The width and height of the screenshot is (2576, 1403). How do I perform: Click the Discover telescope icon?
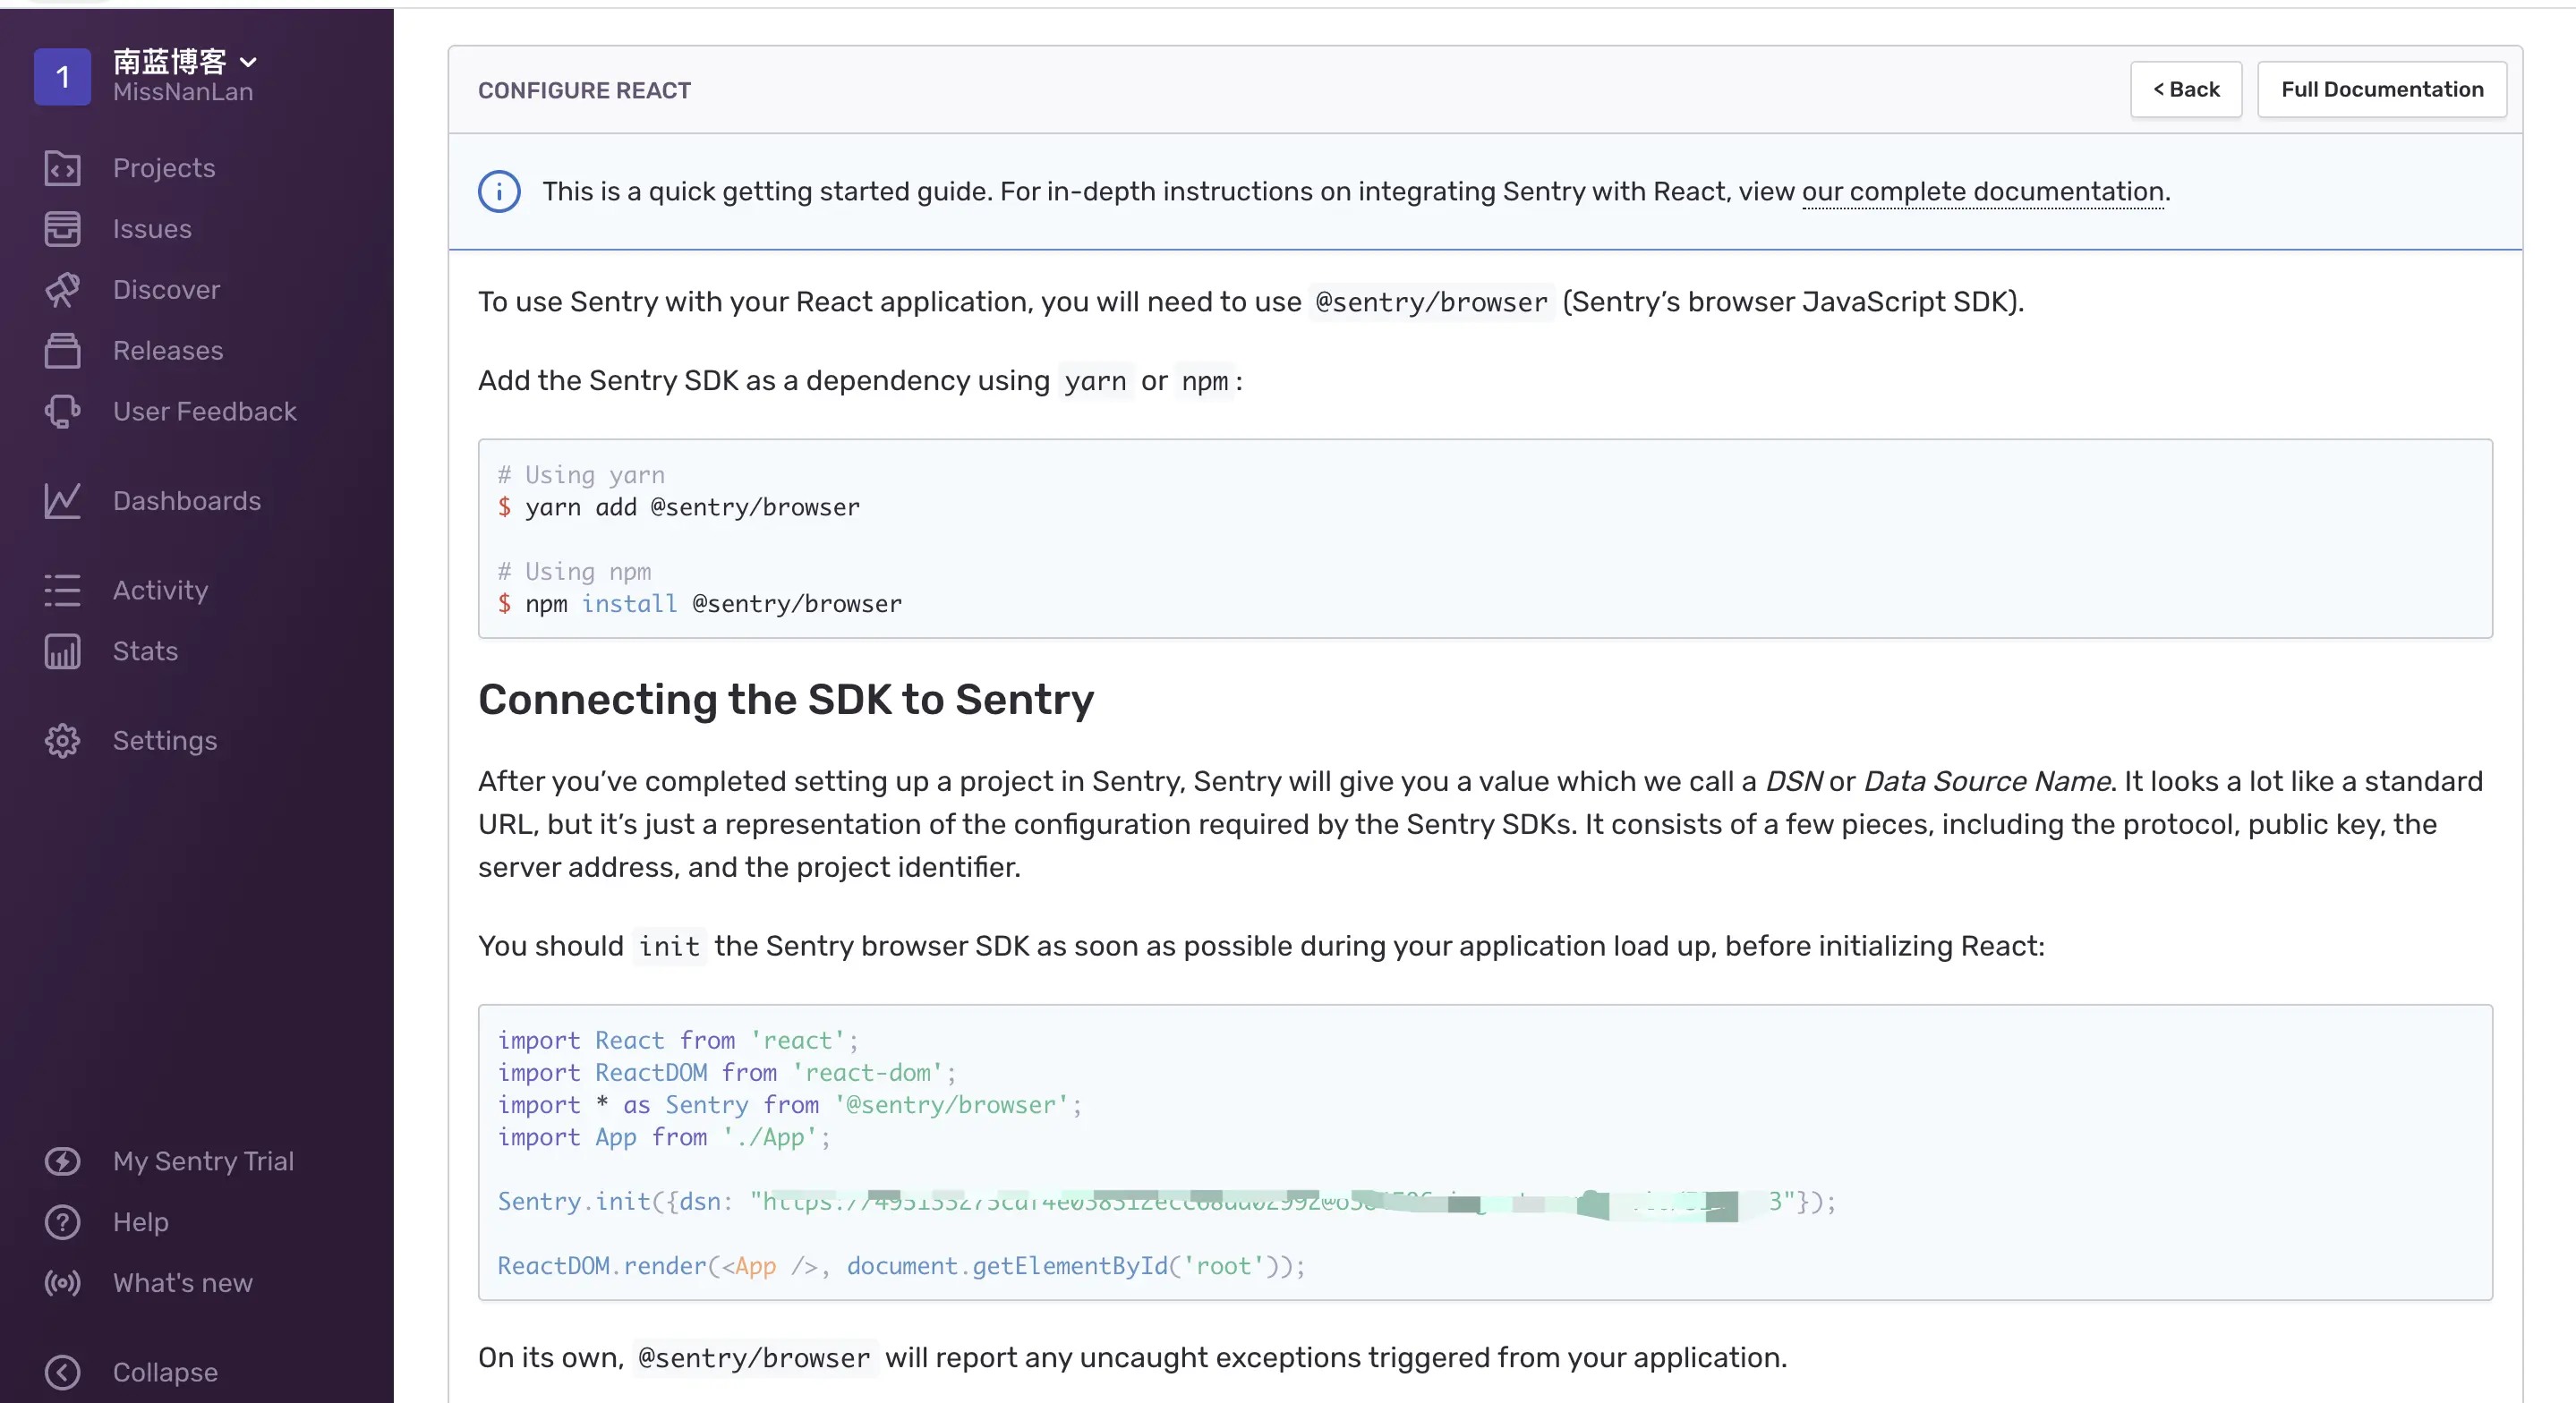pos(62,290)
